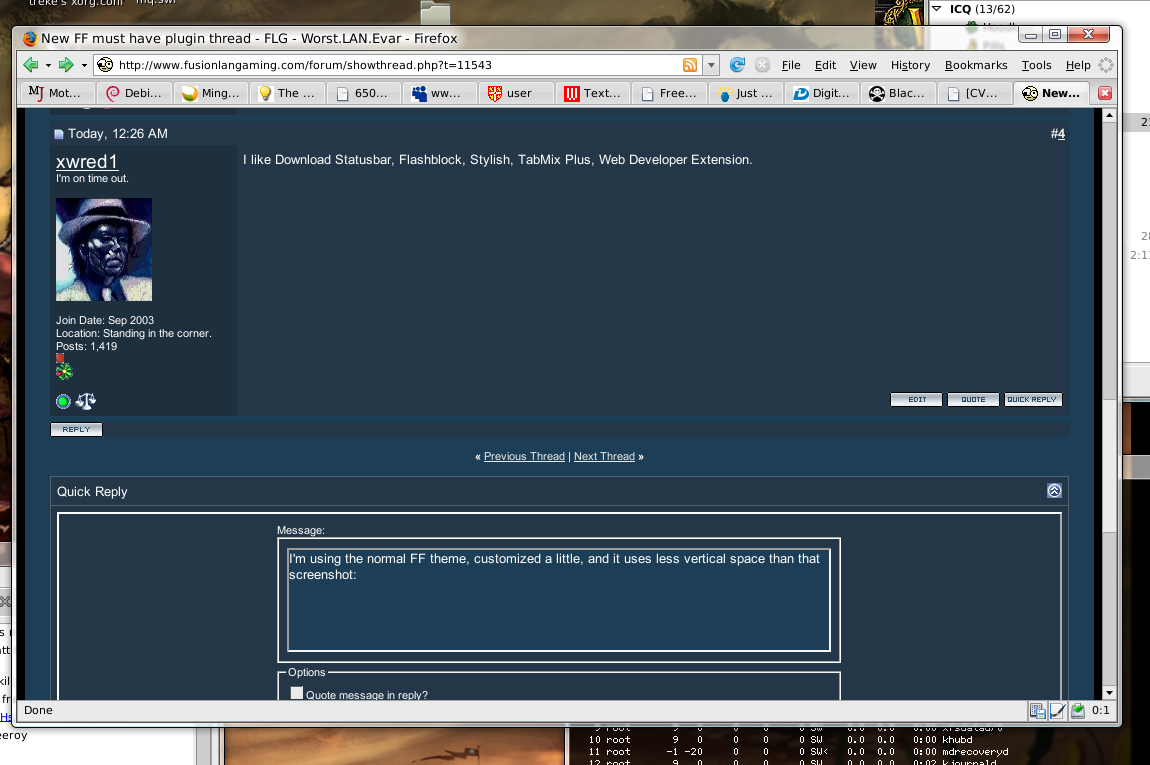Screen dimensions: 1150x765
Task: Go back with the green back arrow
Action: point(31,65)
